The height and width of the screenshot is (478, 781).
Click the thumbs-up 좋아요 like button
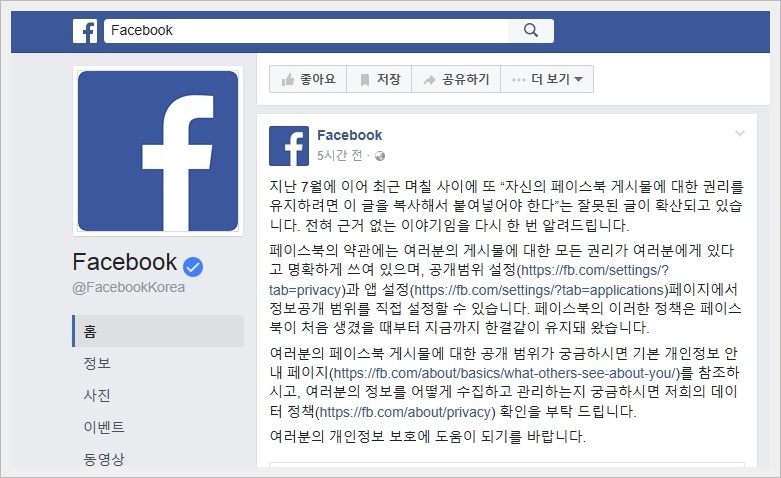(x=308, y=79)
